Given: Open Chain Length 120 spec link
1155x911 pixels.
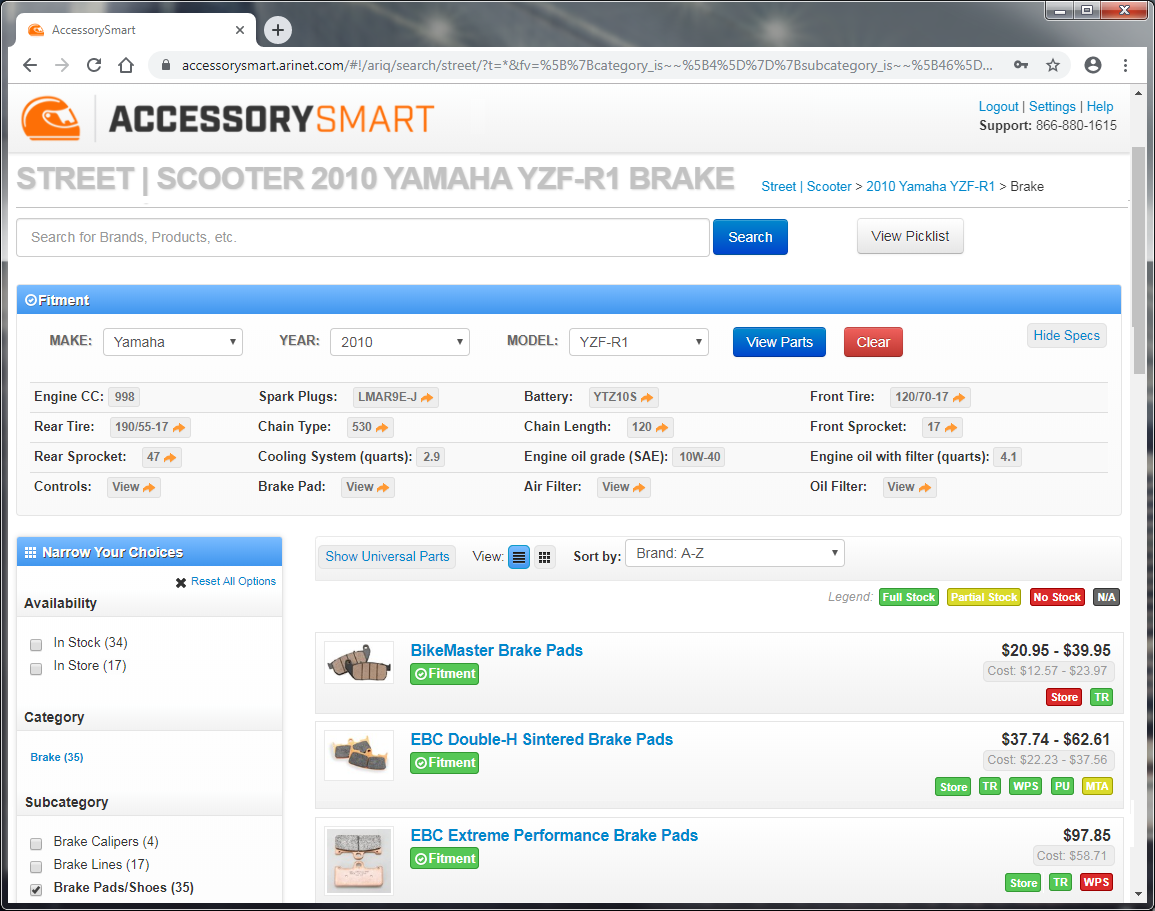Looking at the screenshot, I should [x=650, y=427].
